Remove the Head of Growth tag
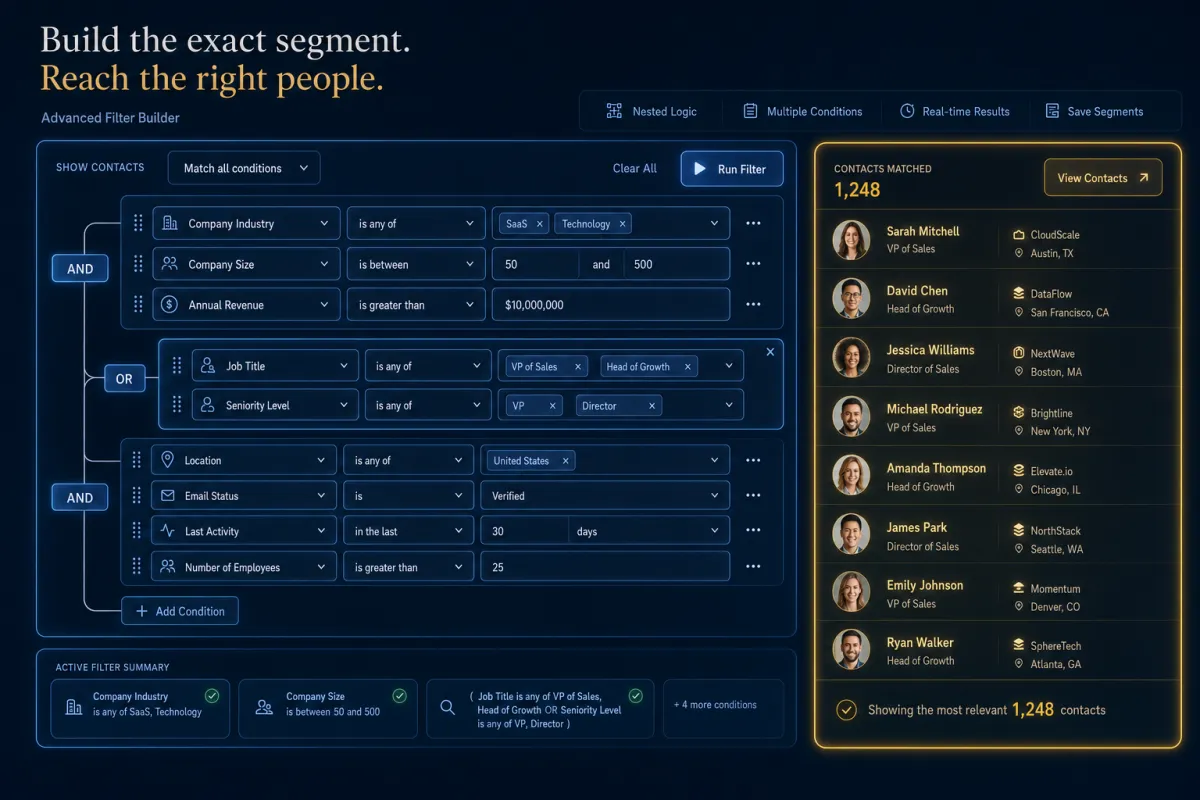This screenshot has width=1200, height=800. pyautogui.click(x=687, y=367)
